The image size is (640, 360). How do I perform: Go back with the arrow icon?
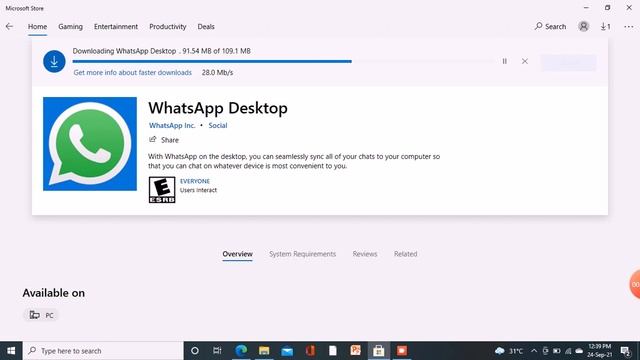[9, 27]
